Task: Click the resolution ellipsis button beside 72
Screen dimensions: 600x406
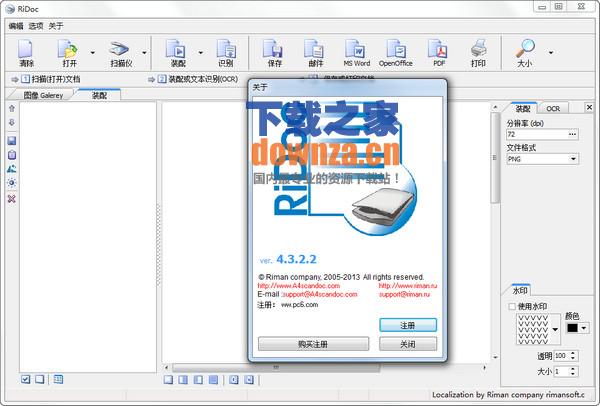Action: (572, 134)
